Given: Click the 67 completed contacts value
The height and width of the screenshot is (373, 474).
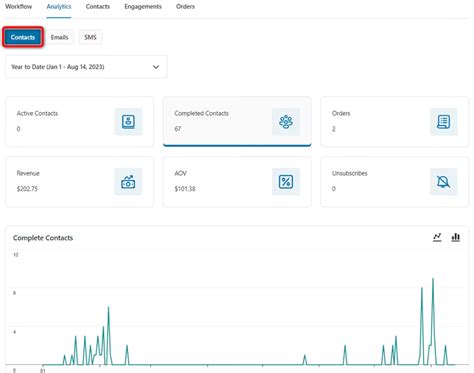Looking at the screenshot, I should pos(178,129).
